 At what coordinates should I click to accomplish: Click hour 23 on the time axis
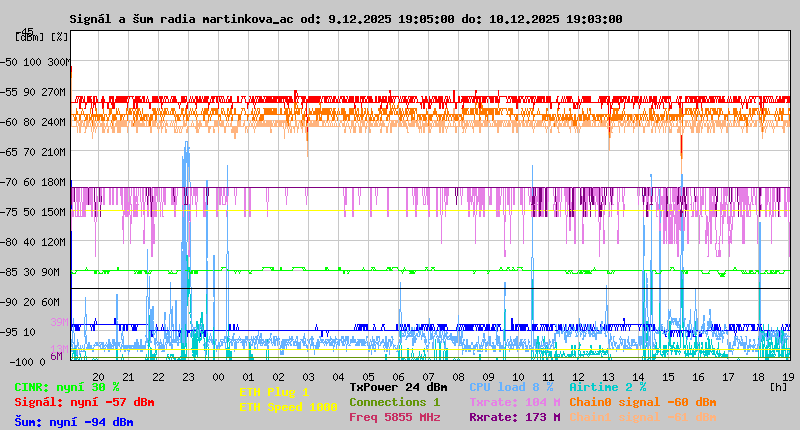pyautogui.click(x=188, y=375)
